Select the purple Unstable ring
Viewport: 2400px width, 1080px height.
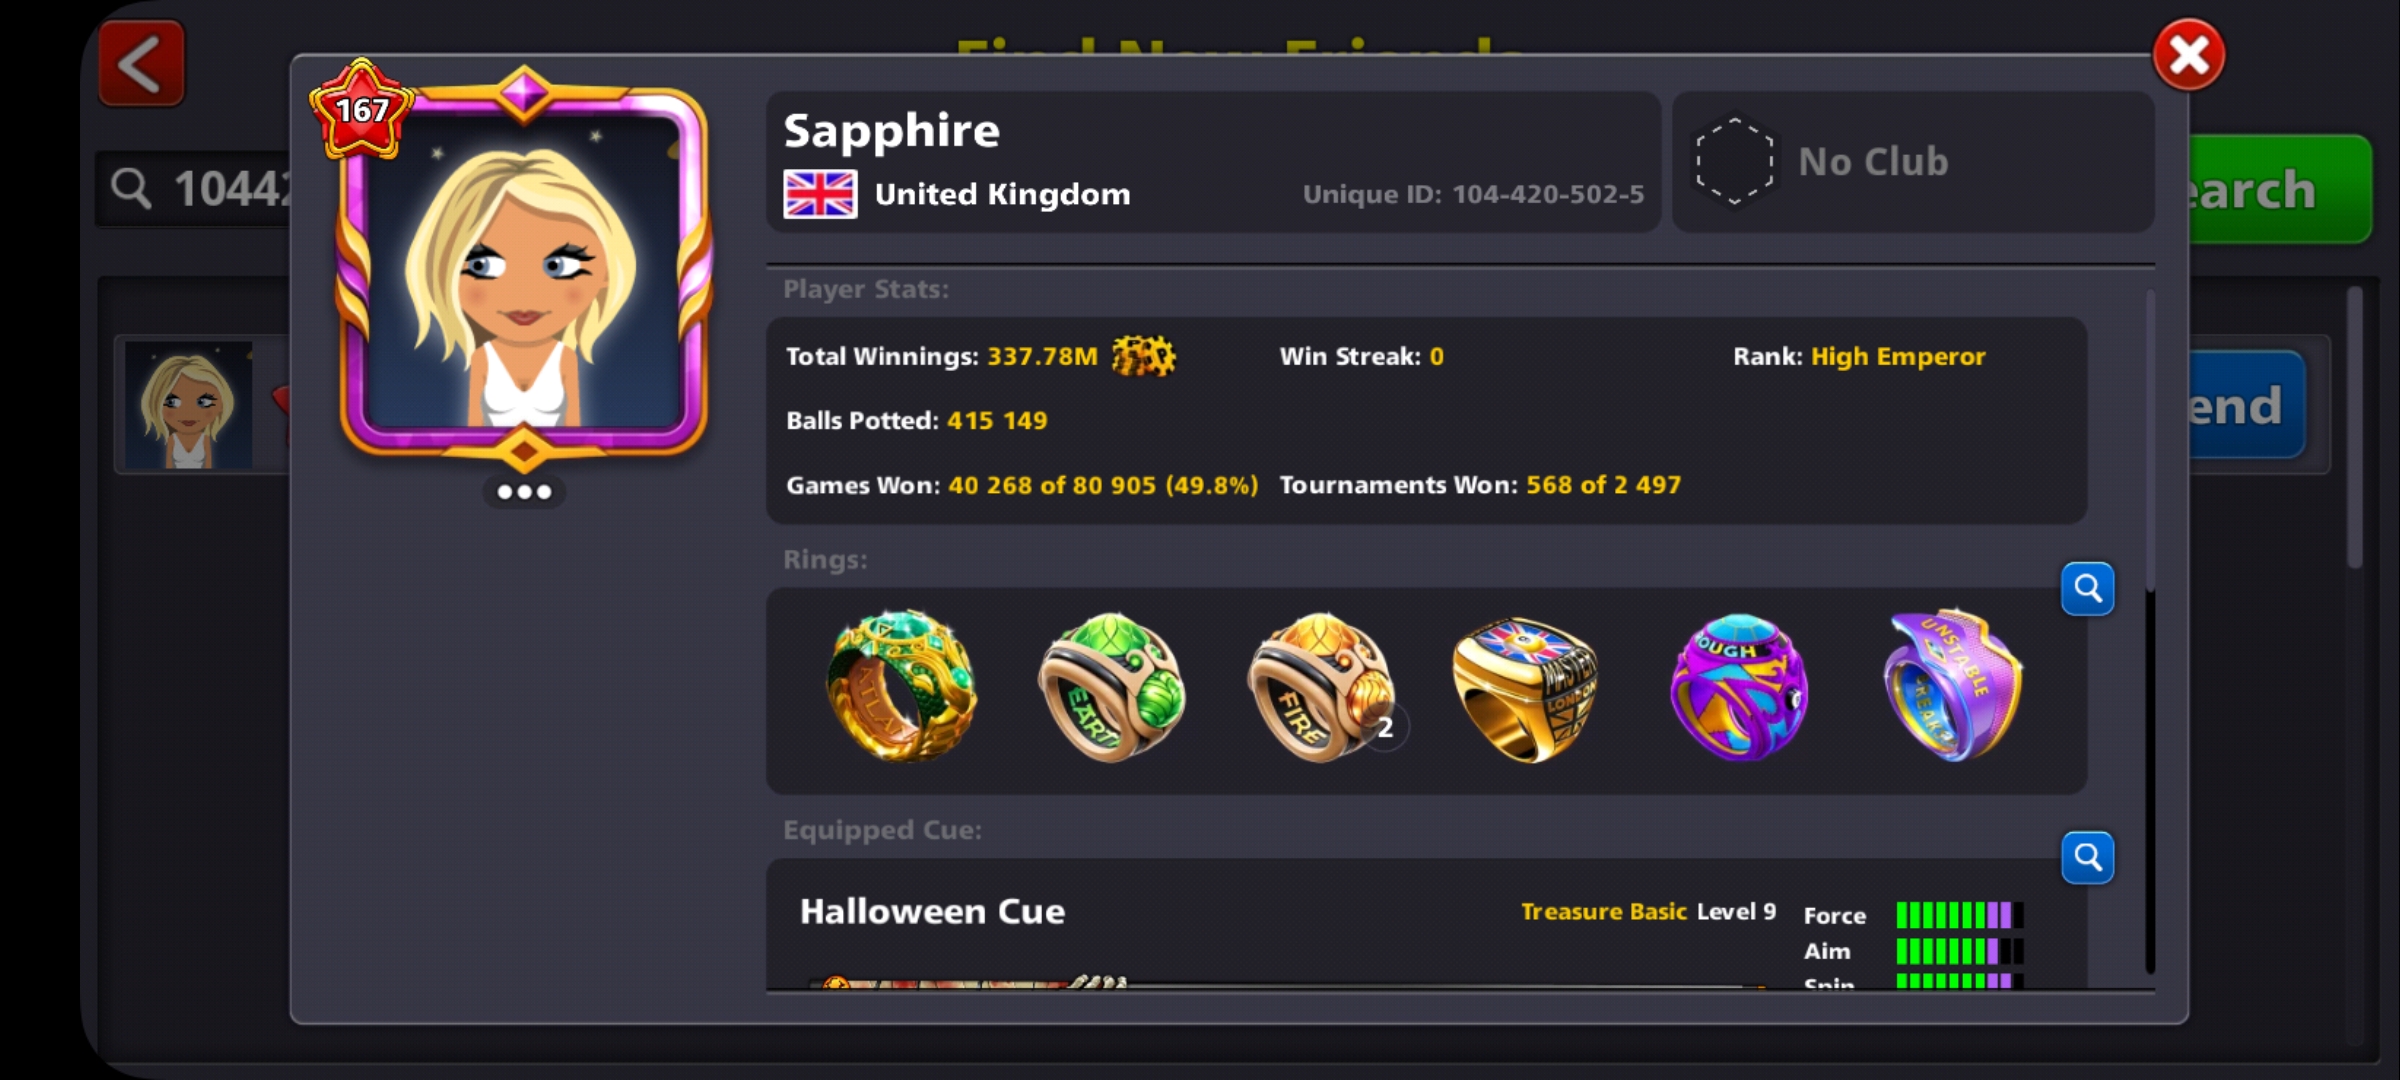point(1952,686)
